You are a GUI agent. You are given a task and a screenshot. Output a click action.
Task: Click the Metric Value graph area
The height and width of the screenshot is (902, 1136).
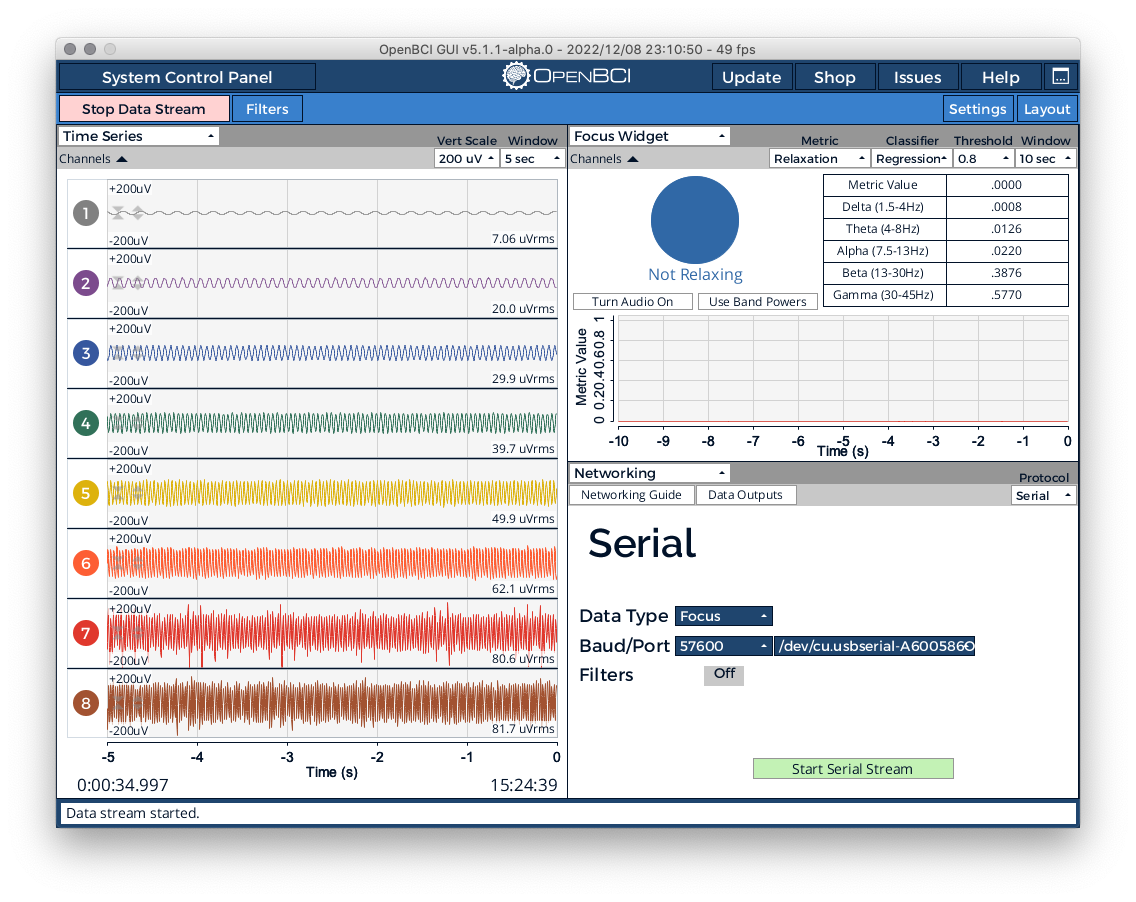[x=843, y=369]
